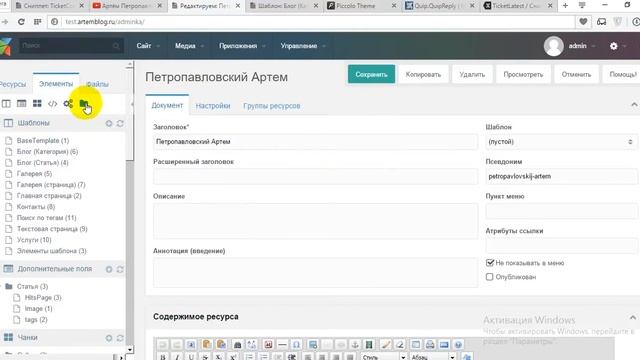Click the Bold button in the editor toolbar
This screenshot has width=640, height=360.
pyautogui.click(x=162, y=357)
